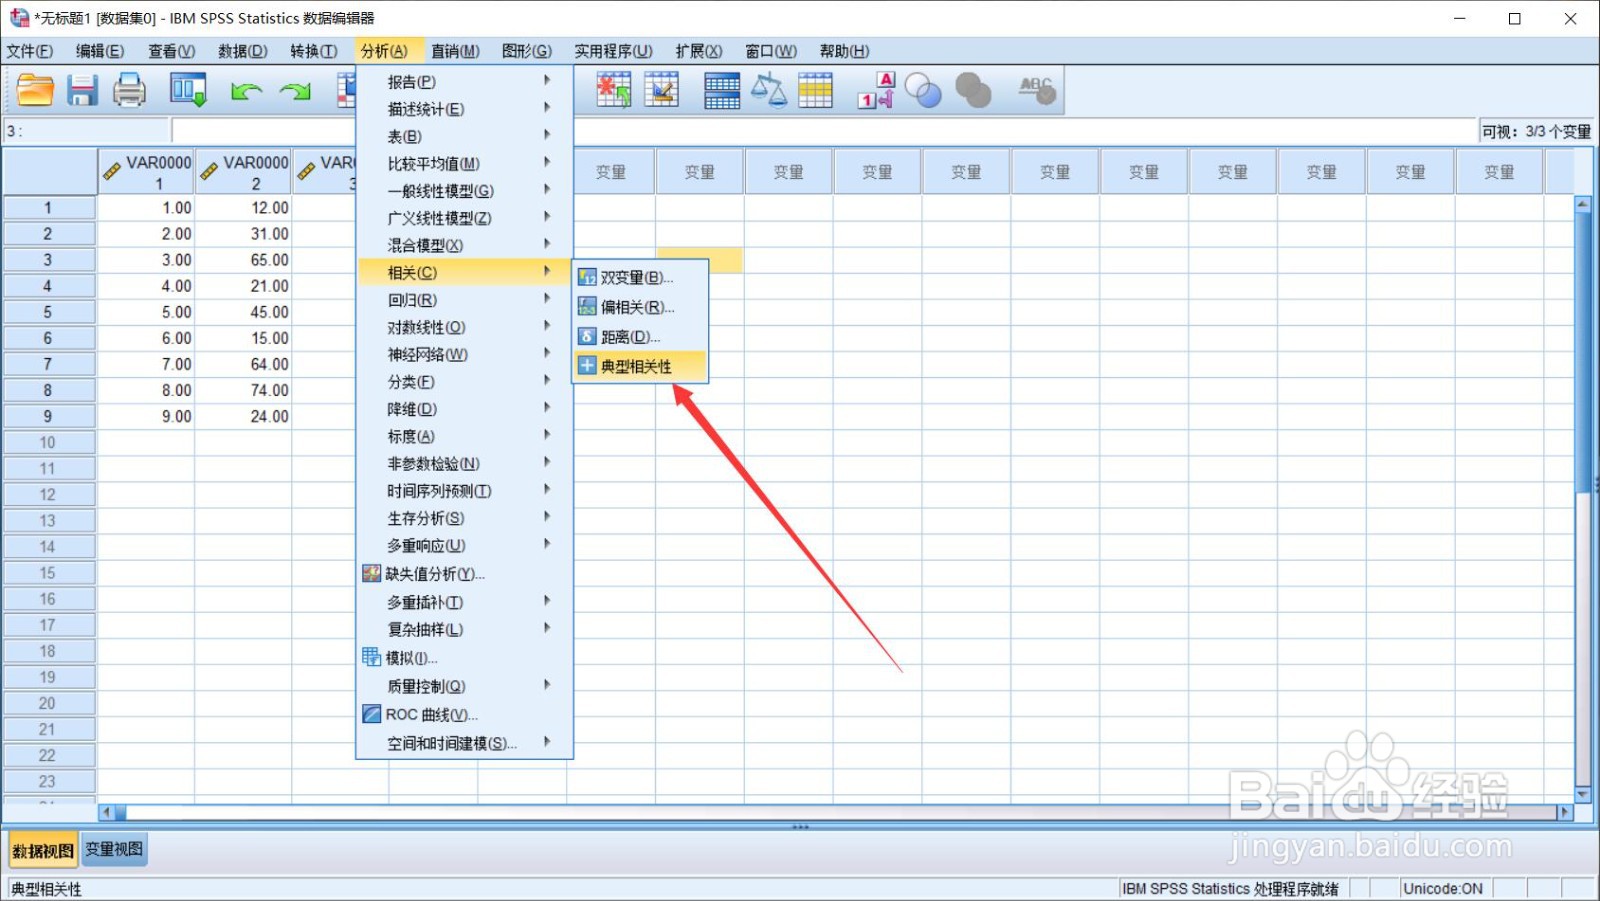Click the Spell check ABC icon
Screen dimensions: 1600x901
[x=1037, y=90]
